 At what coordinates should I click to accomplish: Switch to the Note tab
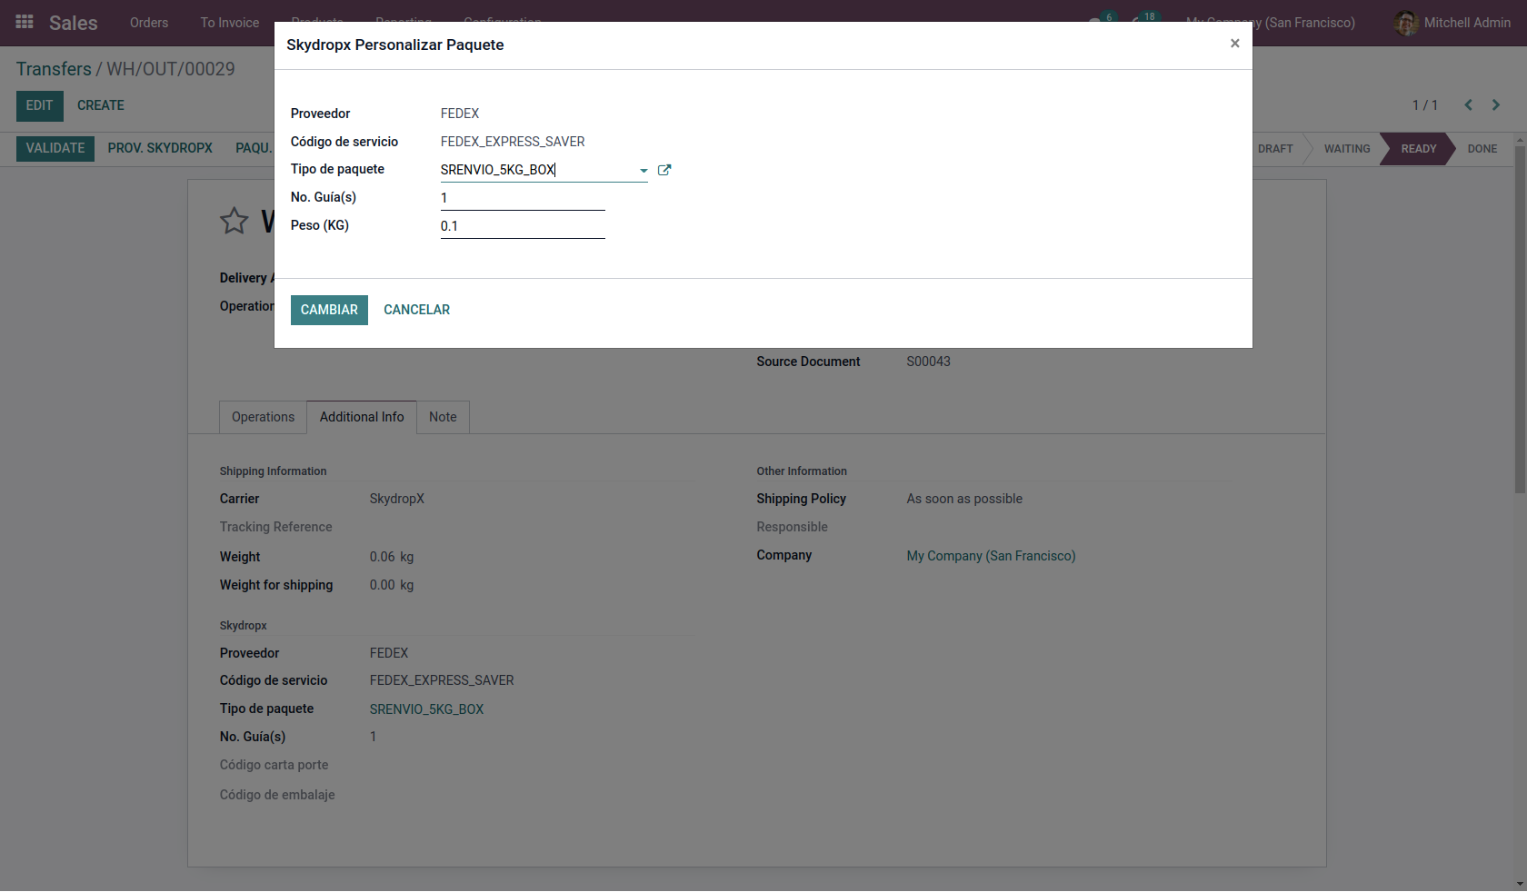[x=442, y=417]
